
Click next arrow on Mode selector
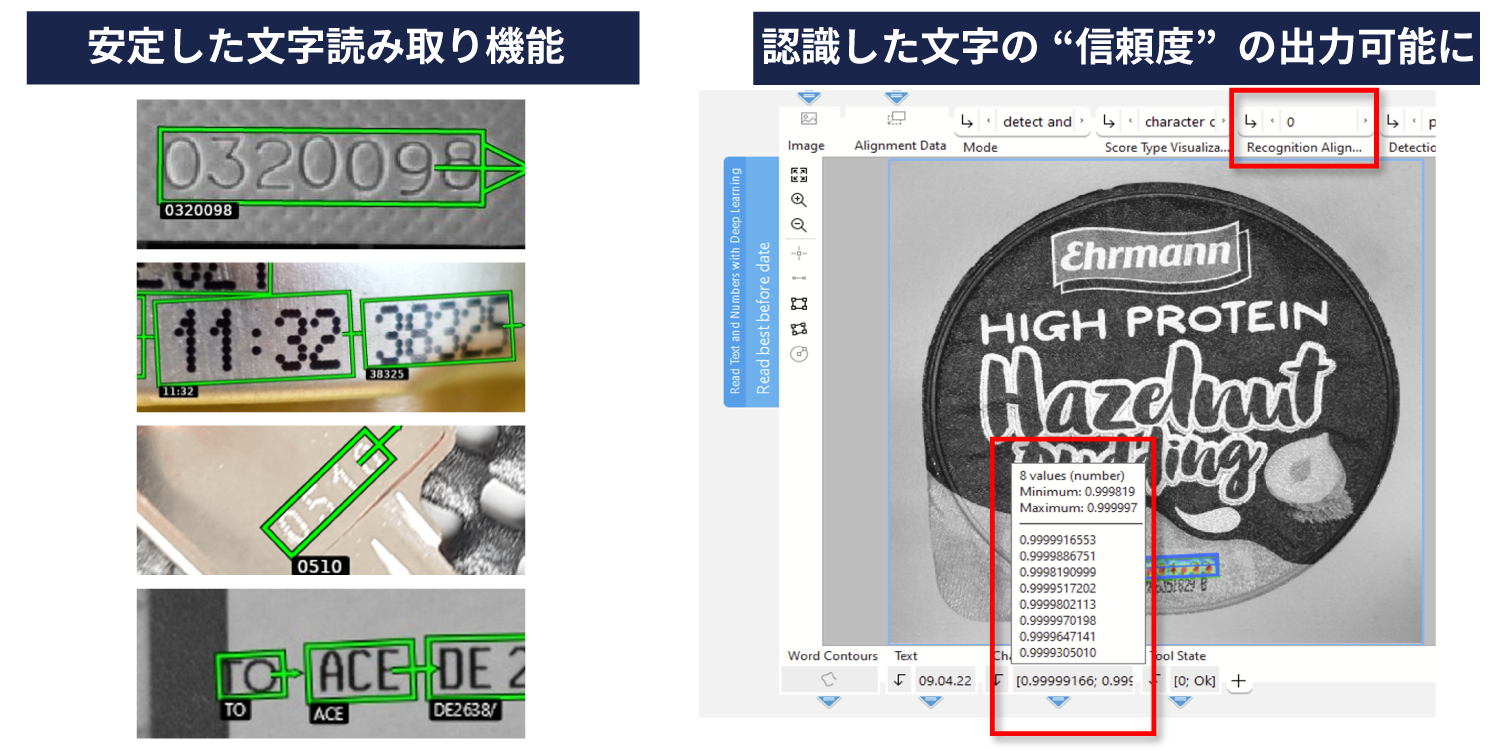click(x=1081, y=122)
